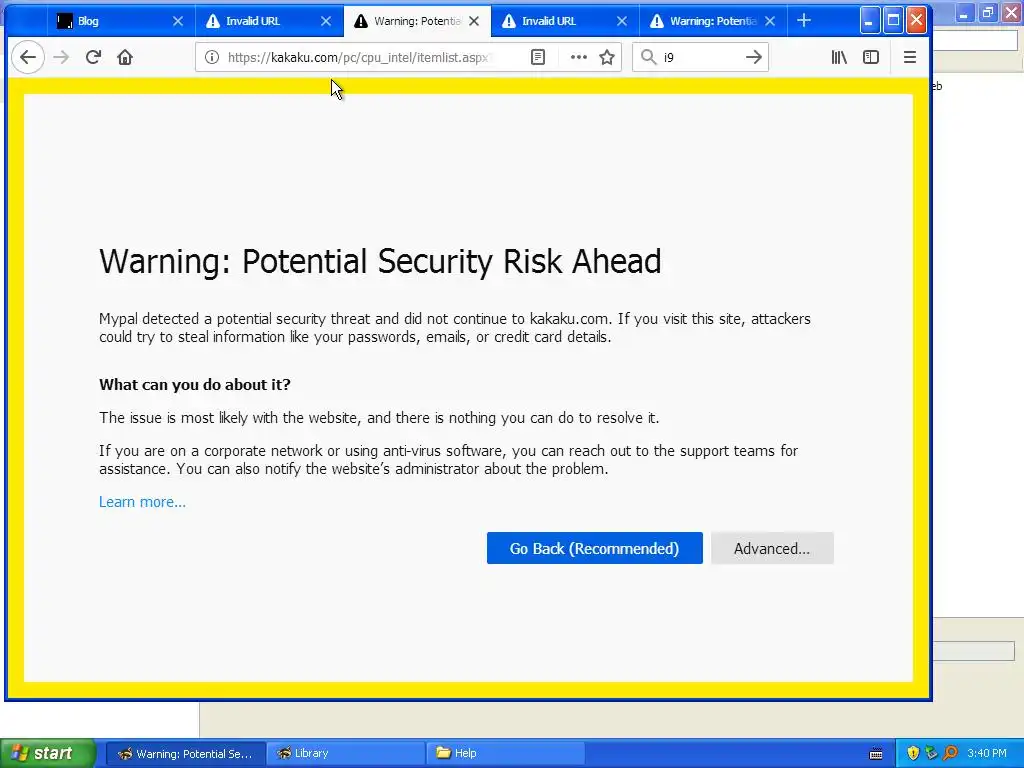Image resolution: width=1024 pixels, height=768 pixels.
Task: Click the magnifier system tray icon
Action: (950, 753)
